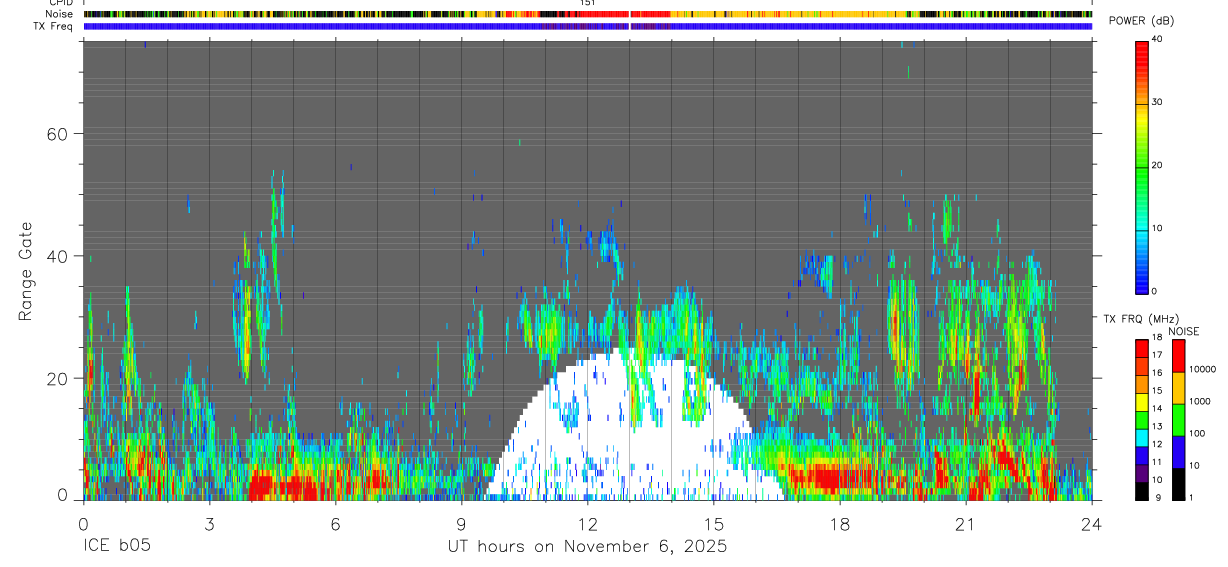
Task: Click noise scale value 100
Action: [x=1198, y=433]
